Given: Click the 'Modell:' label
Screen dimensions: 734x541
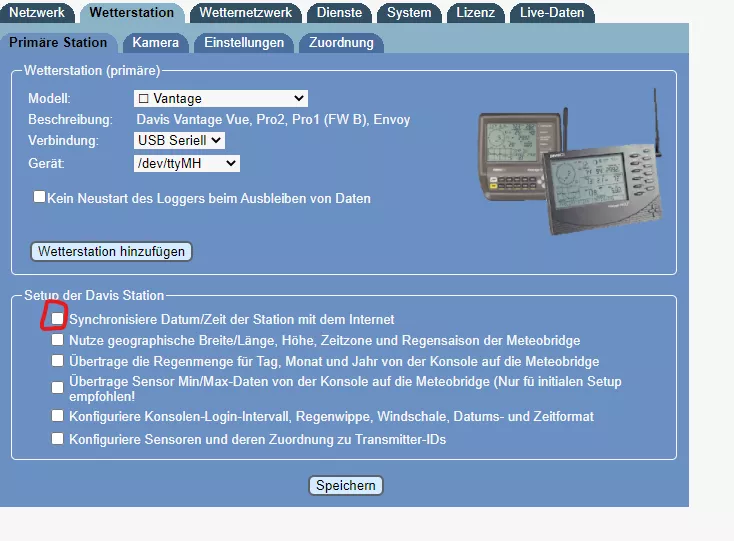Looking at the screenshot, I should [x=49, y=98].
